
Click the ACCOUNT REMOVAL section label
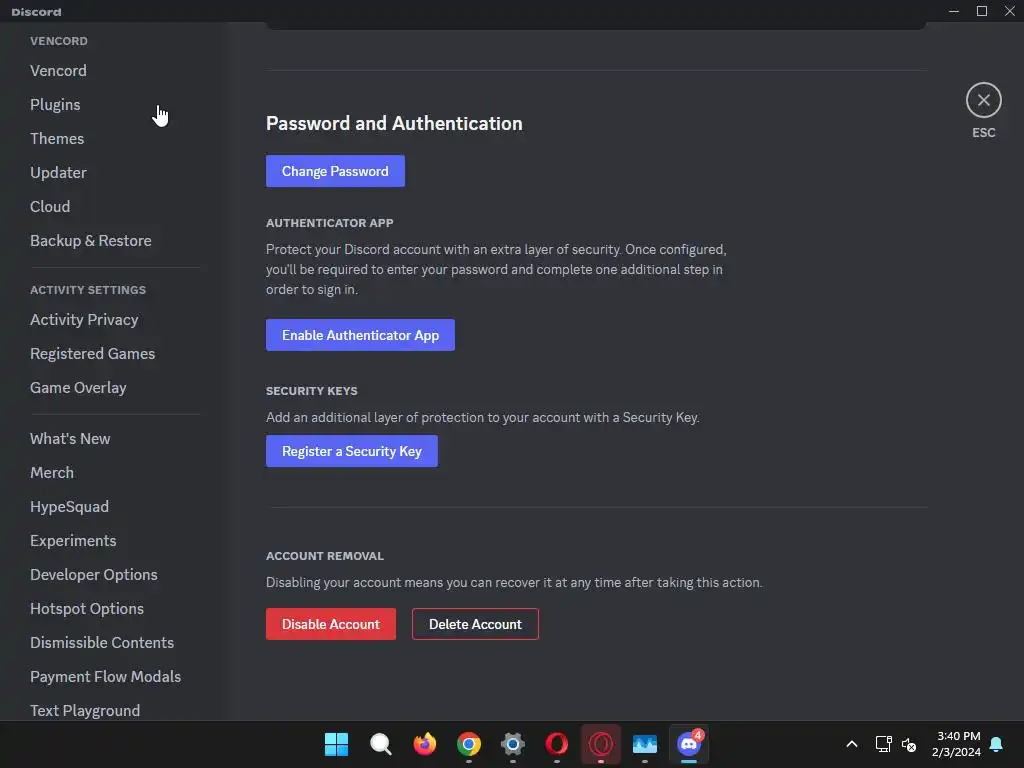325,556
